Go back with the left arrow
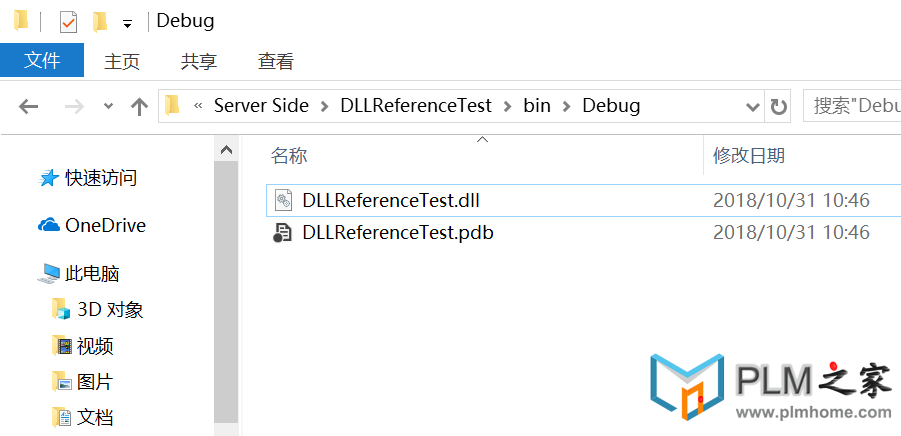The height and width of the screenshot is (436, 901). [x=28, y=106]
